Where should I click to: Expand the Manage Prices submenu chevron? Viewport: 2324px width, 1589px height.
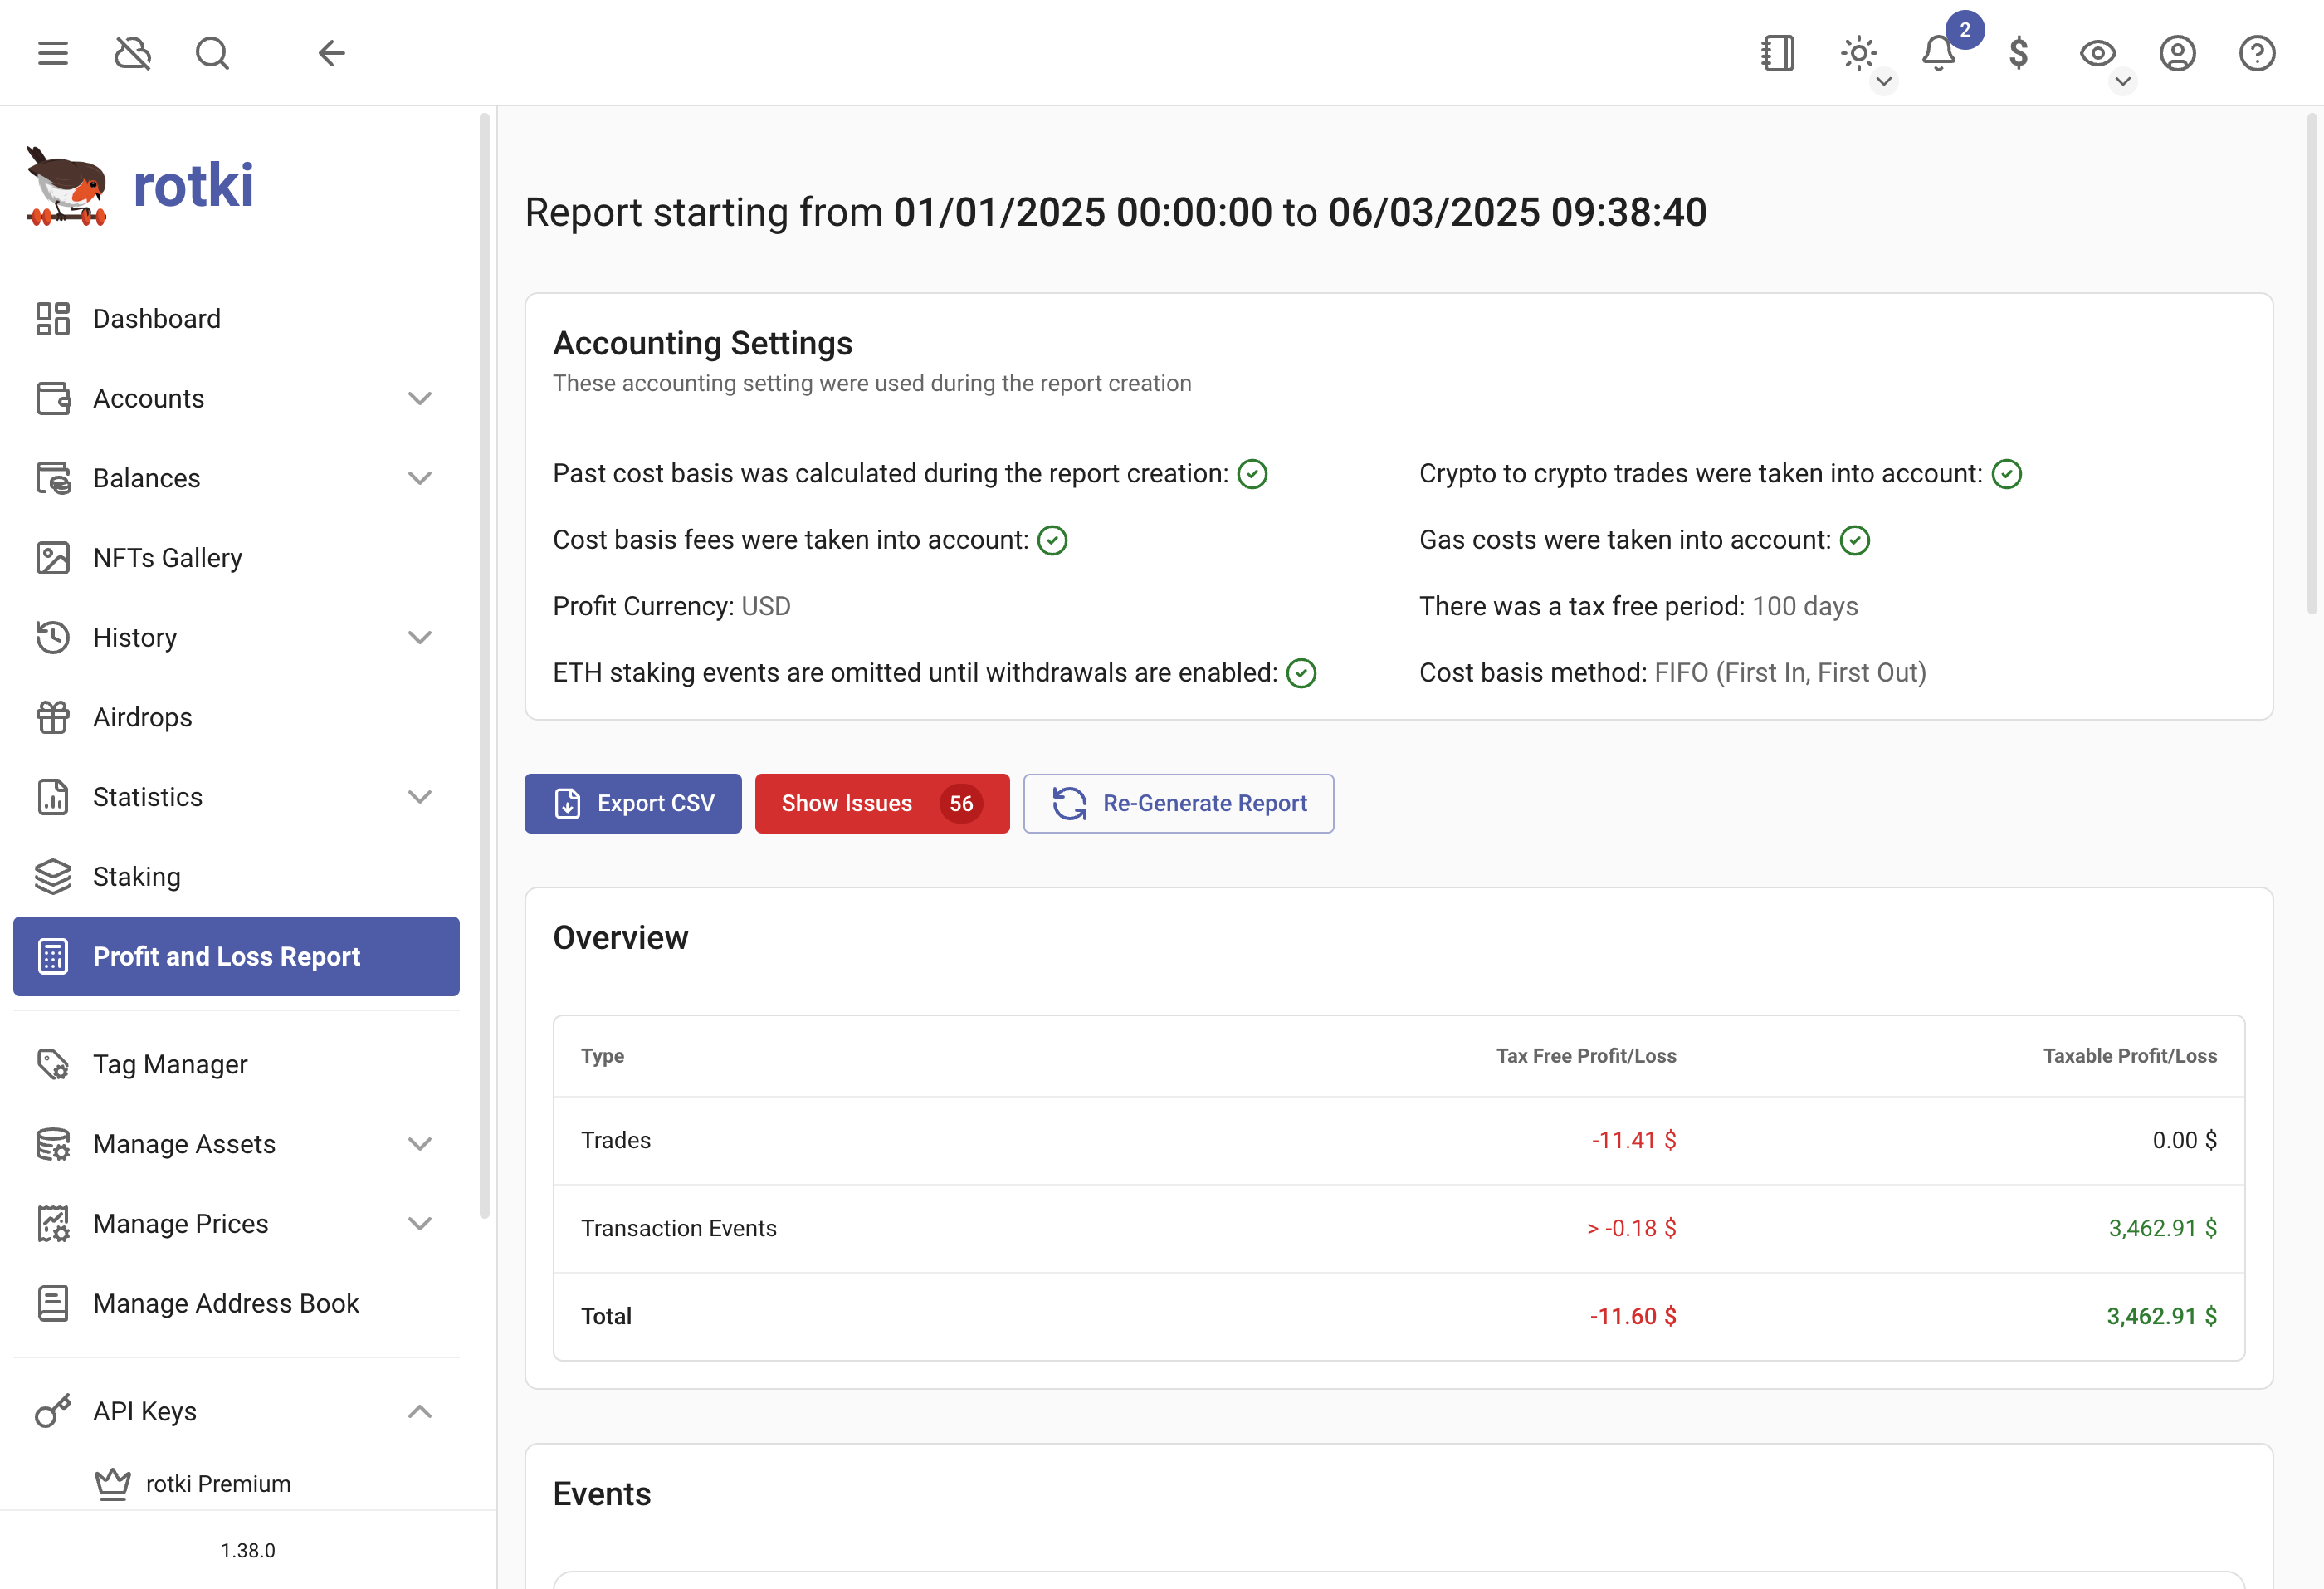[x=420, y=1223]
